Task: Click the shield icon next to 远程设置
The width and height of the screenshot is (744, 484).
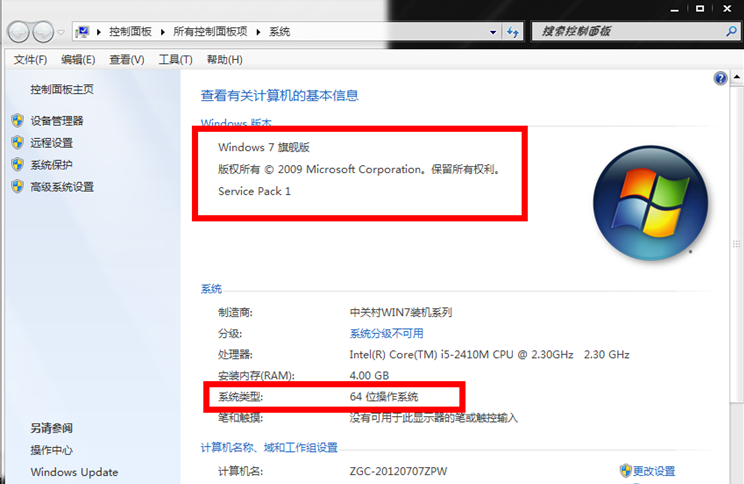Action: [x=17, y=142]
